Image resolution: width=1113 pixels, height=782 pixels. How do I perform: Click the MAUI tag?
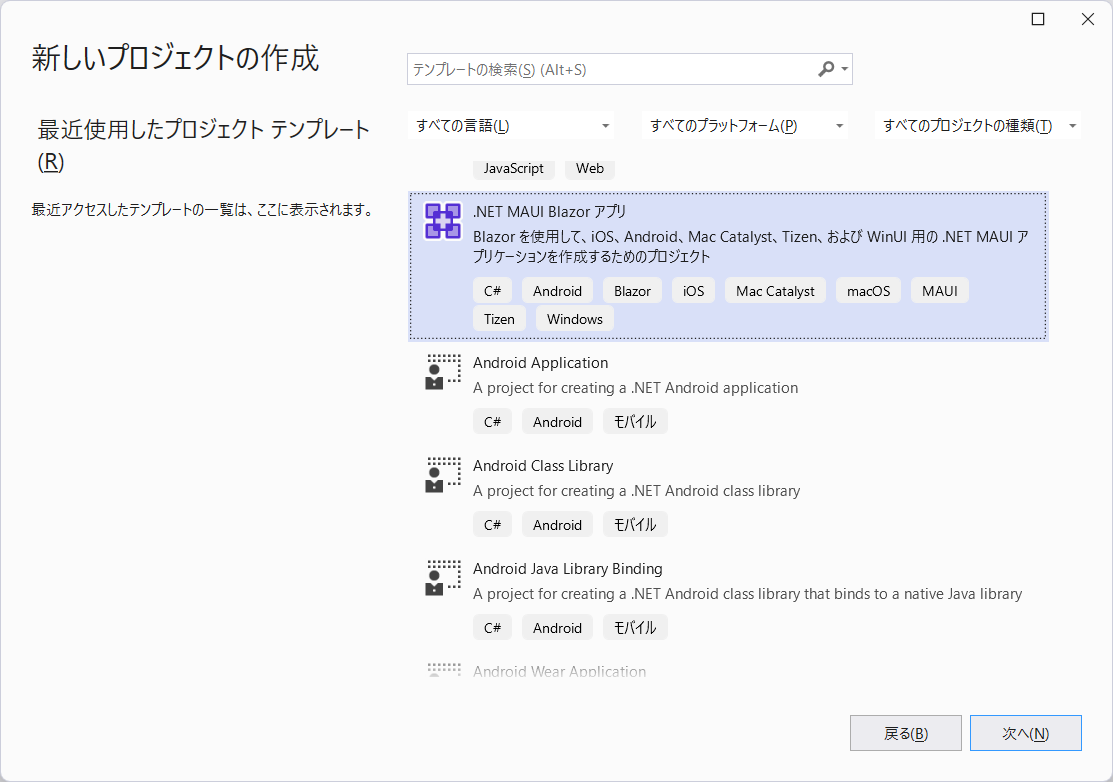tap(940, 291)
